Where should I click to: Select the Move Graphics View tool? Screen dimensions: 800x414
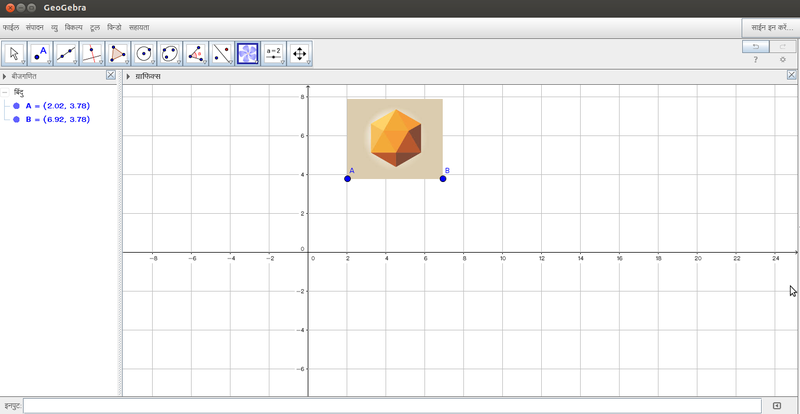tap(301, 54)
